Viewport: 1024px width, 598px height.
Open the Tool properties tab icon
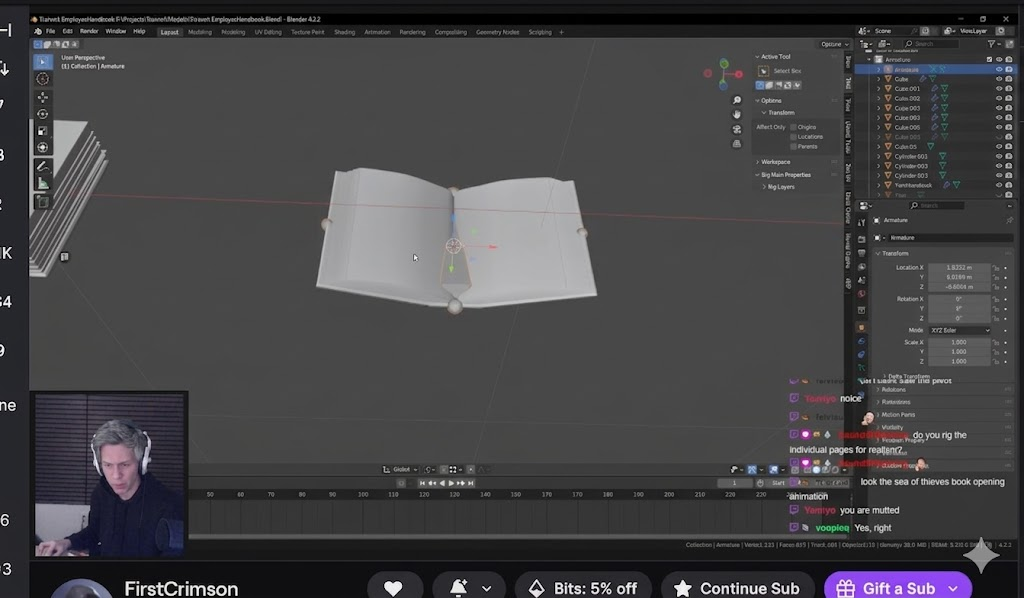pyautogui.click(x=861, y=223)
